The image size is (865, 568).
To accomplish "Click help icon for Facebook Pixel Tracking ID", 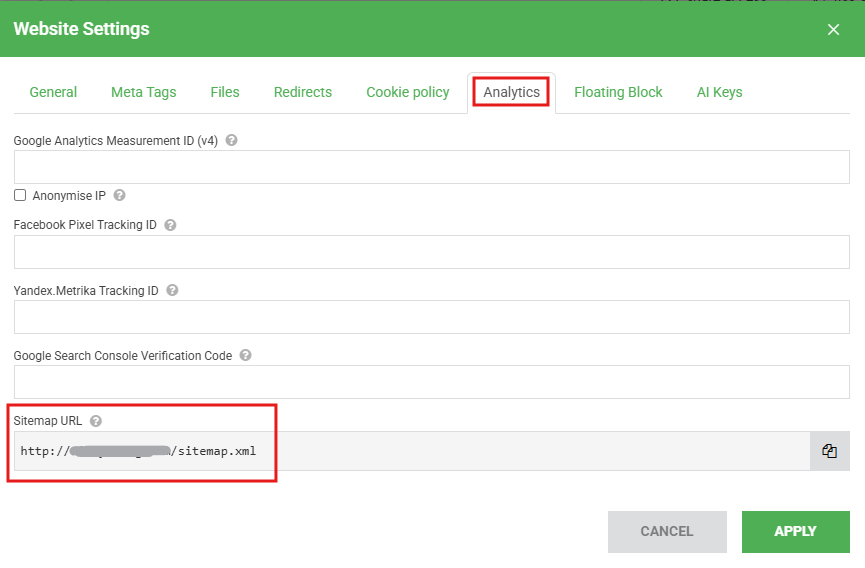I will 170,225.
